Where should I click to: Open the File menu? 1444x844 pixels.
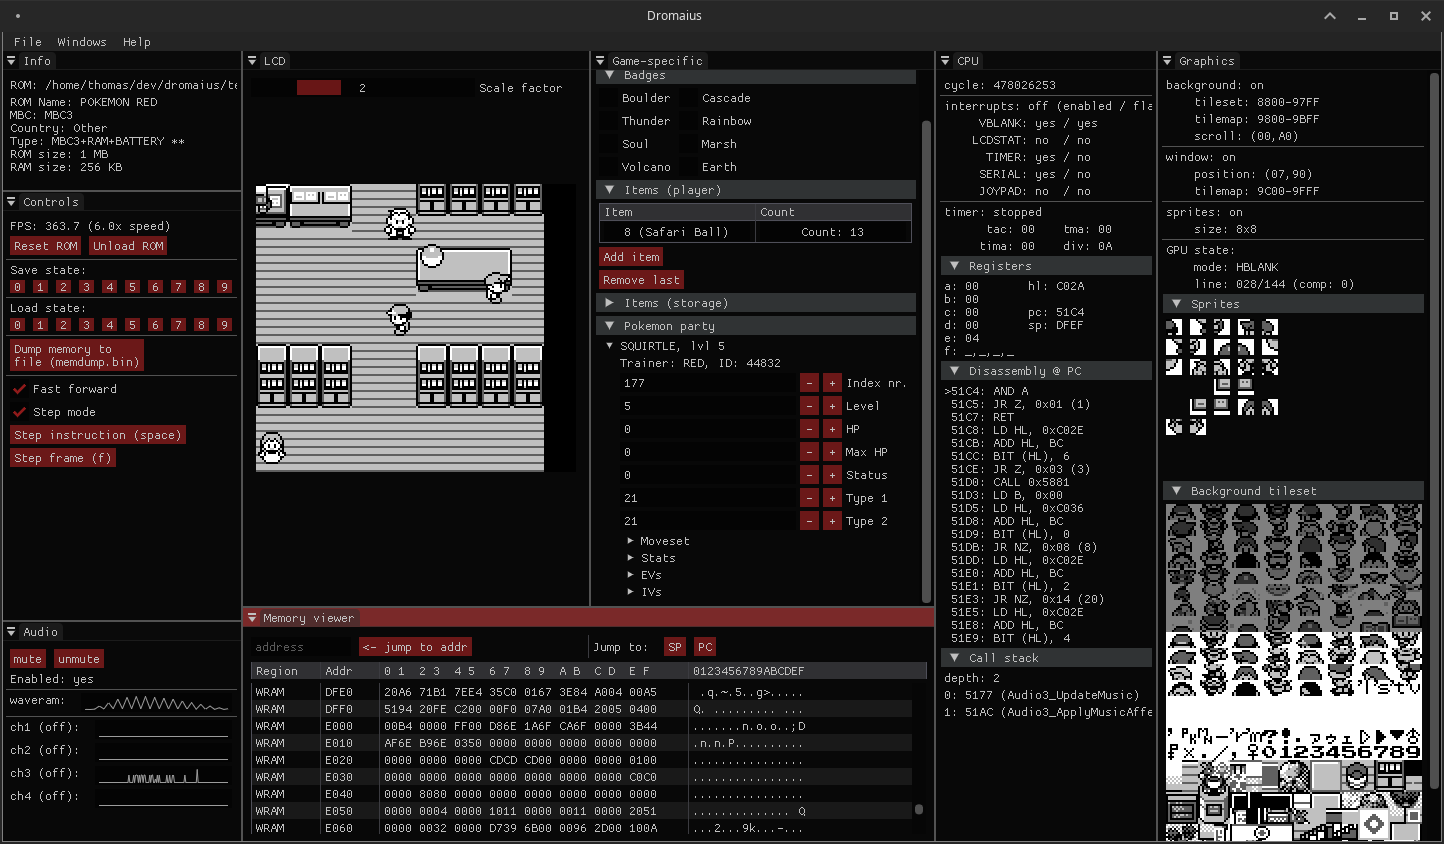click(x=28, y=42)
